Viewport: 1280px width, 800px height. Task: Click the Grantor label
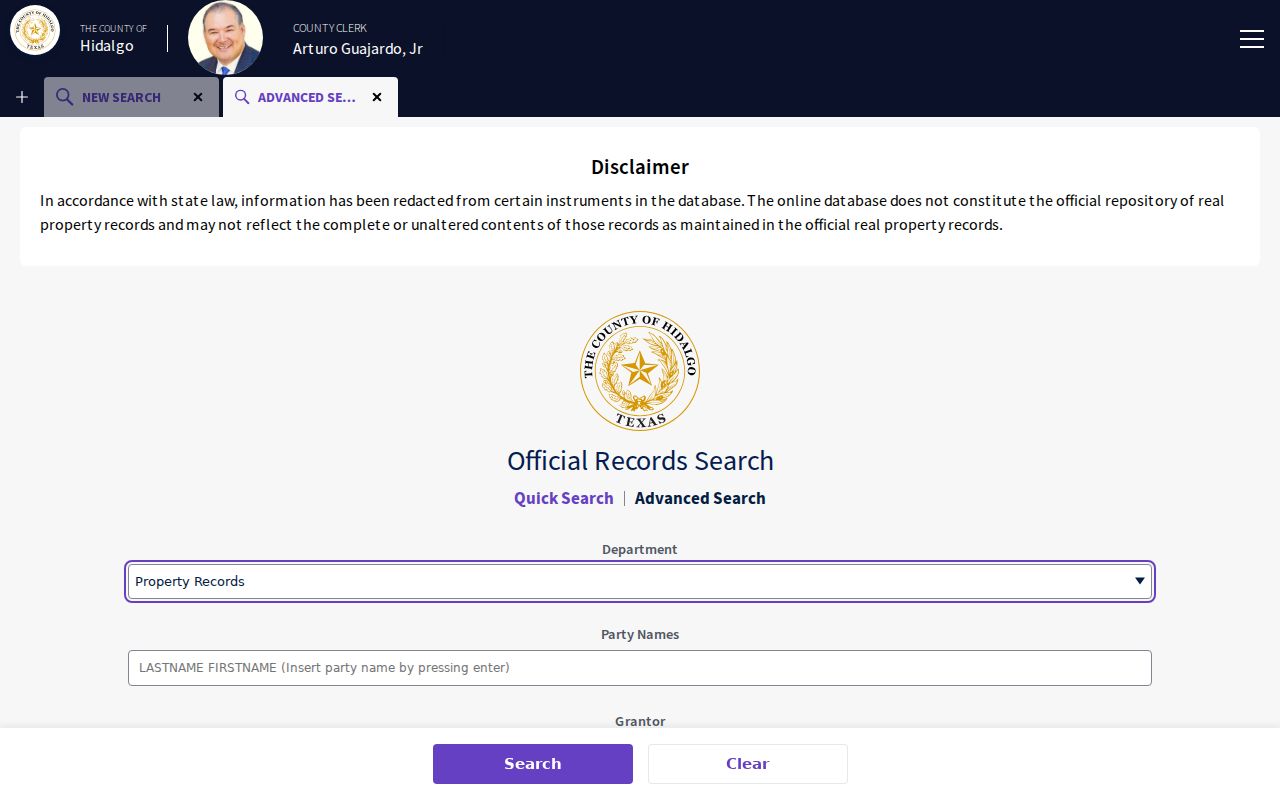[640, 721]
